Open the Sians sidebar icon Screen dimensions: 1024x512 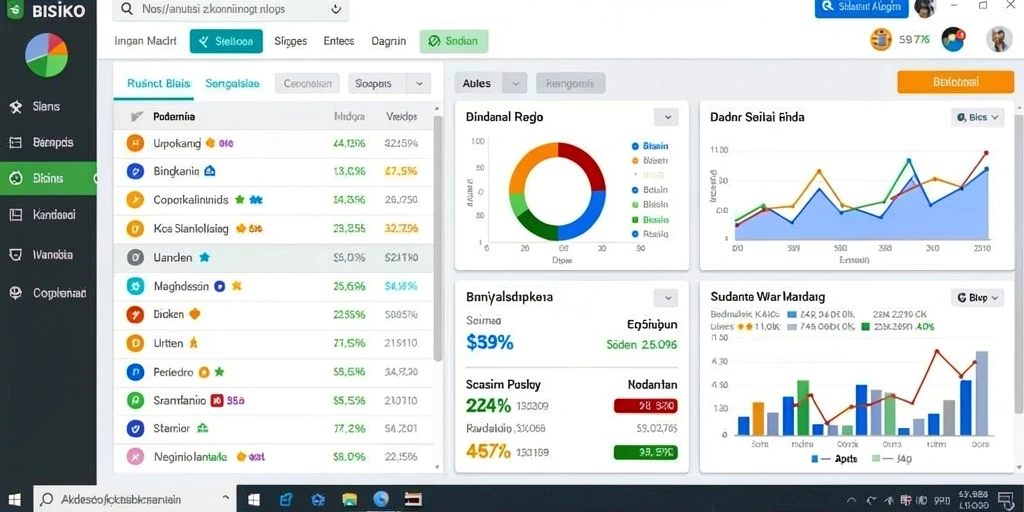click(x=16, y=107)
